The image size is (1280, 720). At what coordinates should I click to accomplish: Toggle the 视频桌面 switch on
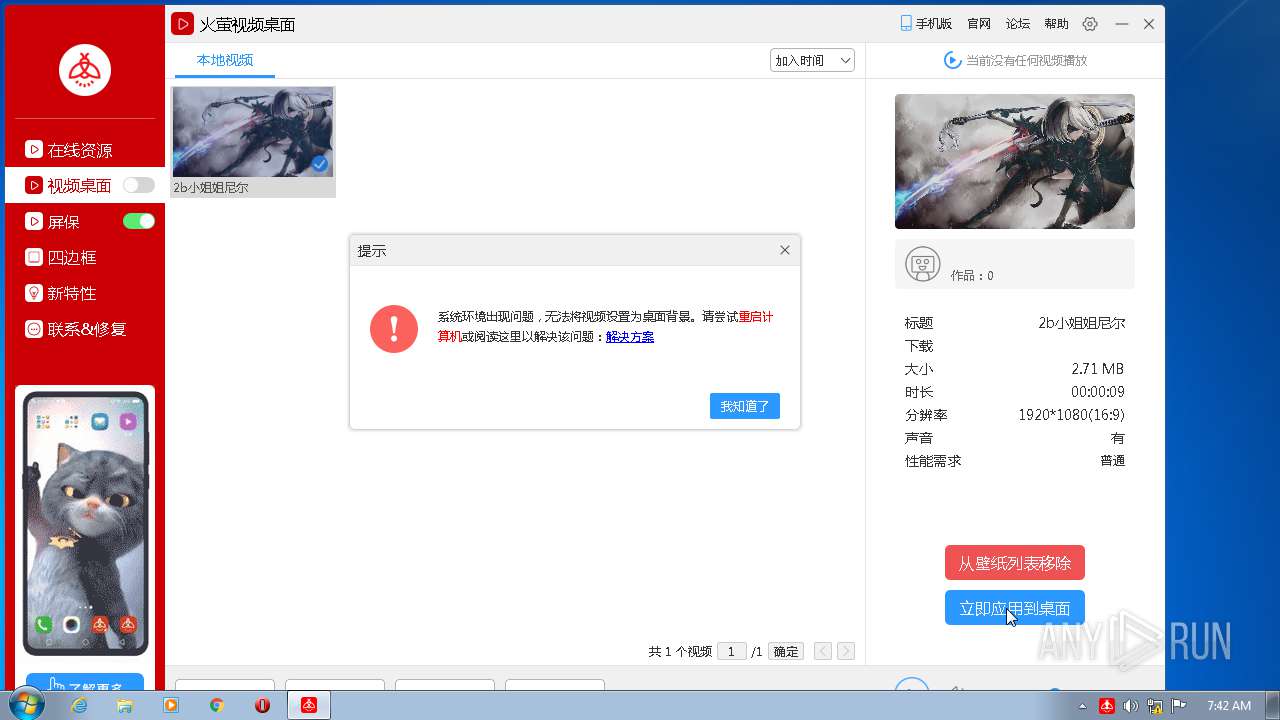pos(139,185)
